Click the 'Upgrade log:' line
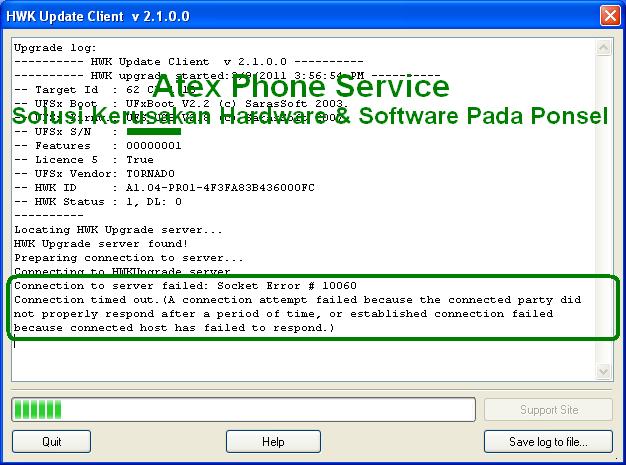 pos(55,48)
